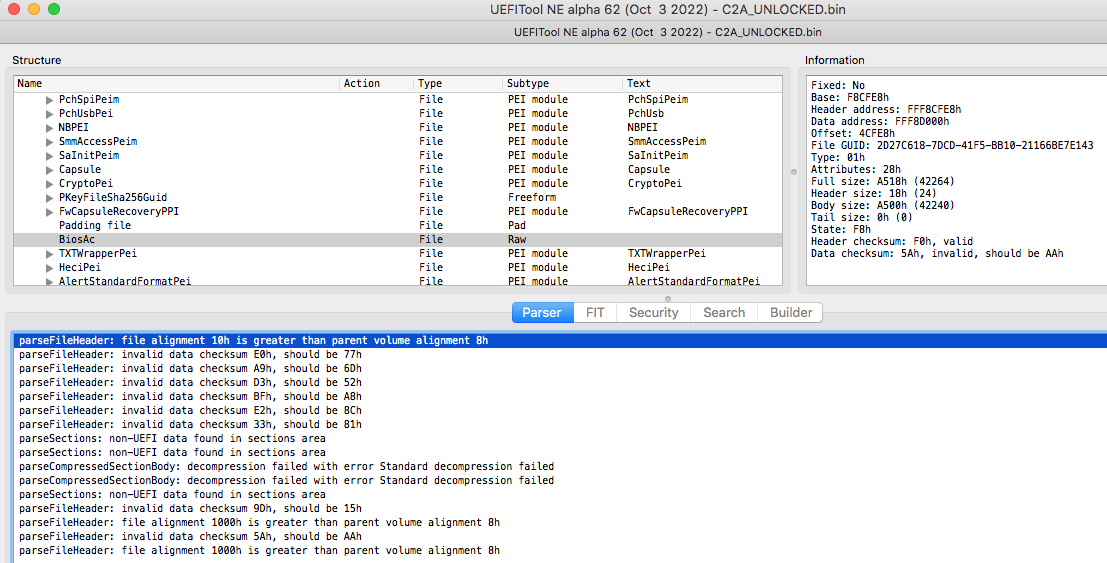This screenshot has height=563, width=1107.
Task: Expand the SaInitPeim tree node
Action: tap(49, 156)
